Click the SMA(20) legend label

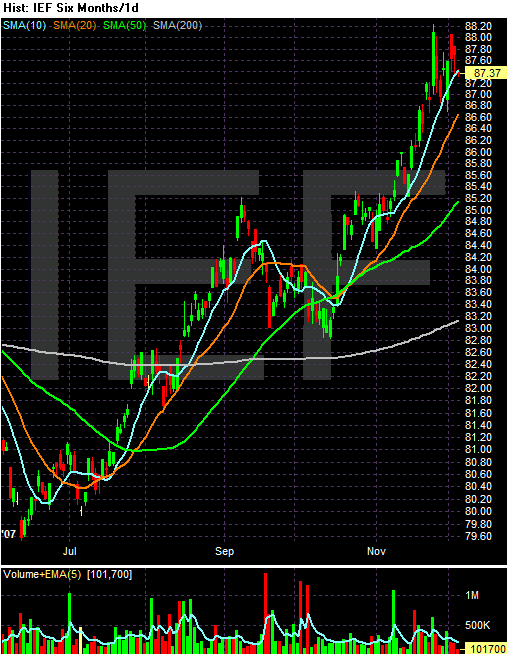(x=75, y=26)
